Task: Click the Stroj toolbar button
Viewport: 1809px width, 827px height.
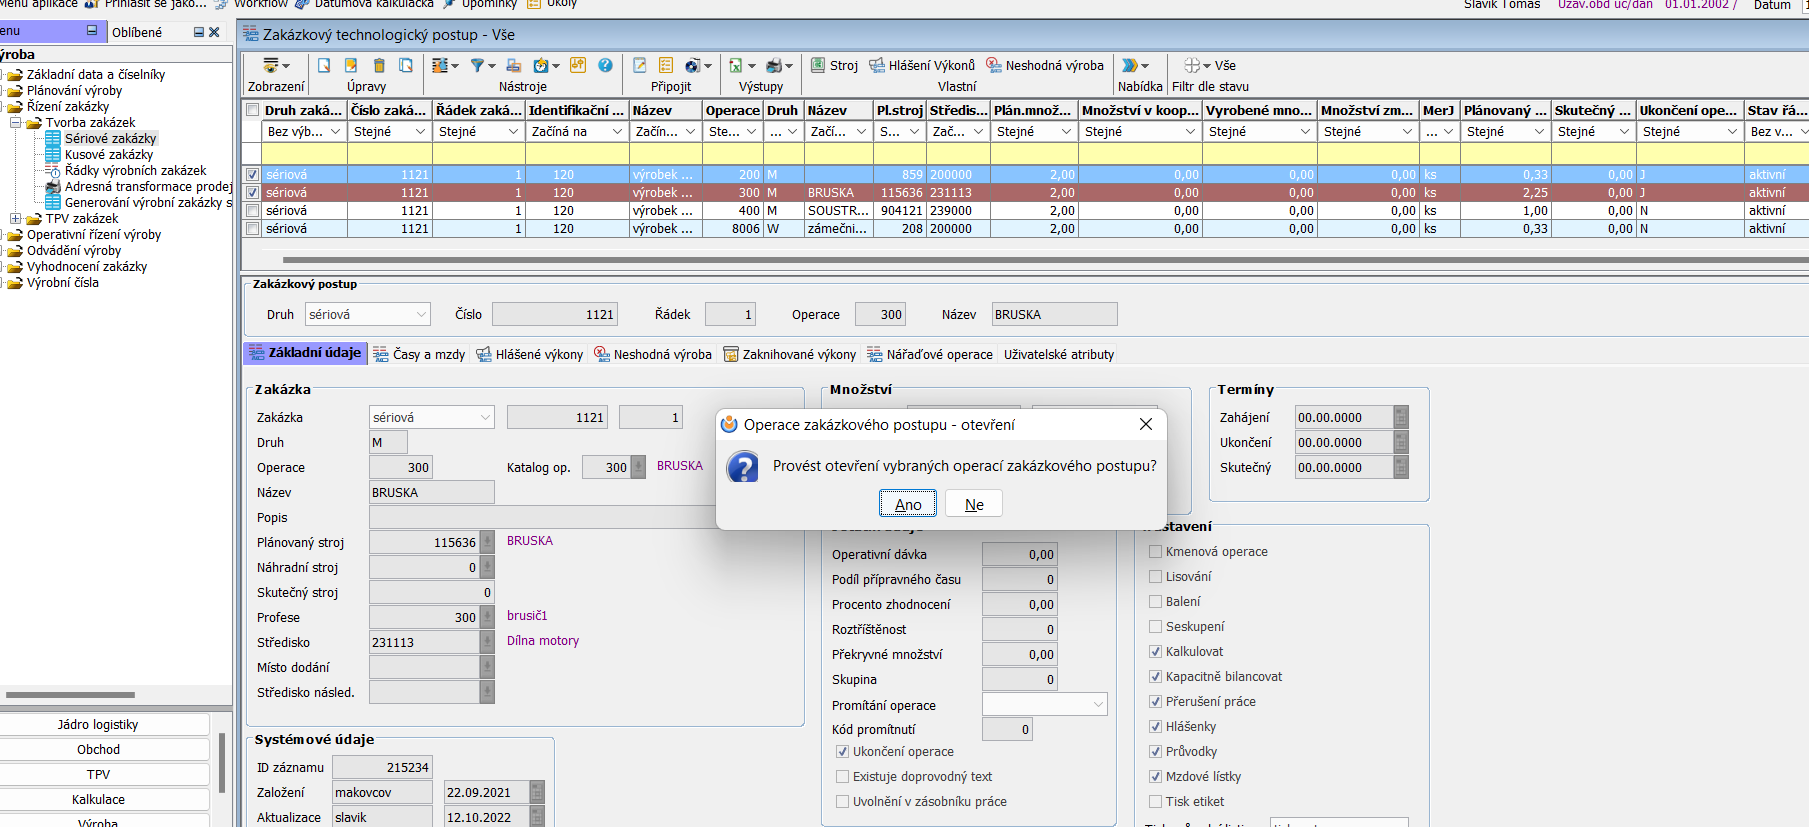Action: [x=834, y=66]
